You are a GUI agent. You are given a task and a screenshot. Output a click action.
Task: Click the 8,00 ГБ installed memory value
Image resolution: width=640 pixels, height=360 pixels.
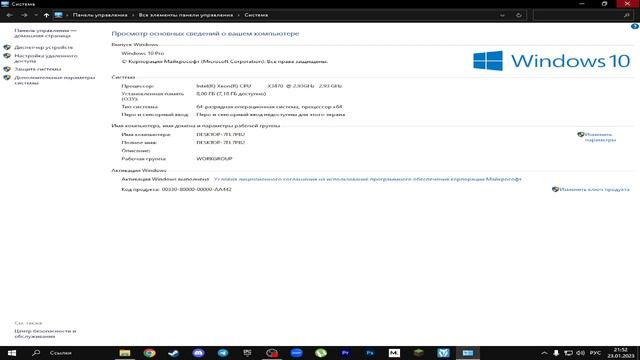coord(231,94)
